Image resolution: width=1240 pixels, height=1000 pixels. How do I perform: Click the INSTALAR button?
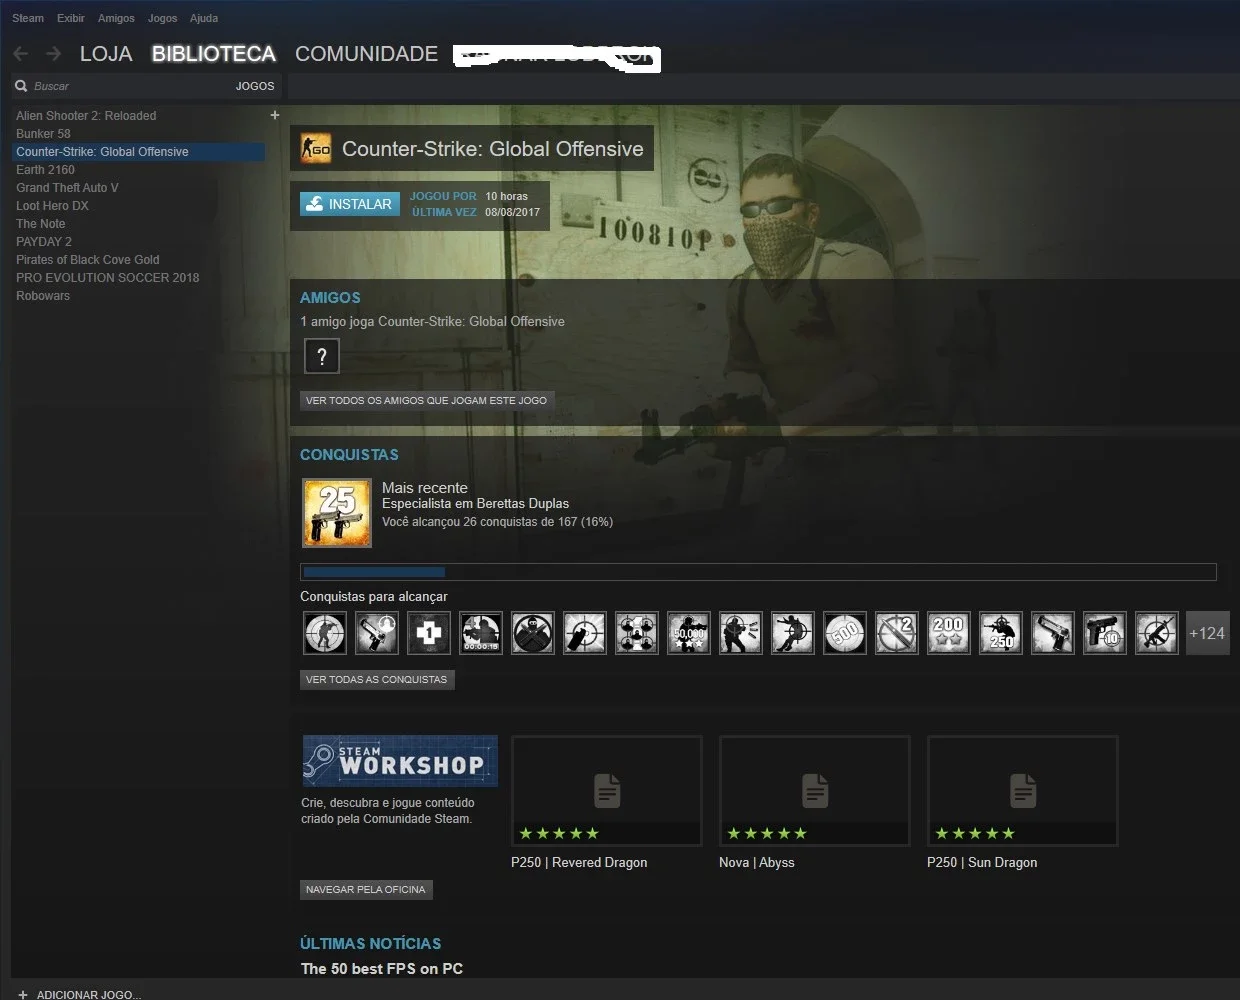[350, 204]
